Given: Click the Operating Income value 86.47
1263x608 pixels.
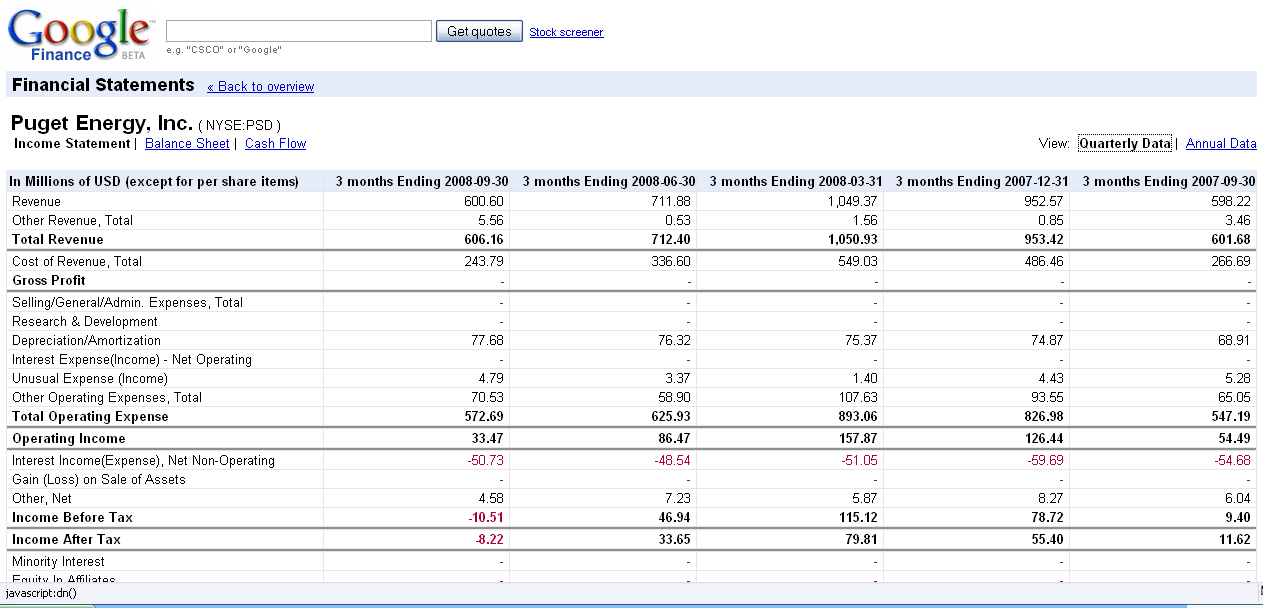Looking at the screenshot, I should [x=674, y=438].
